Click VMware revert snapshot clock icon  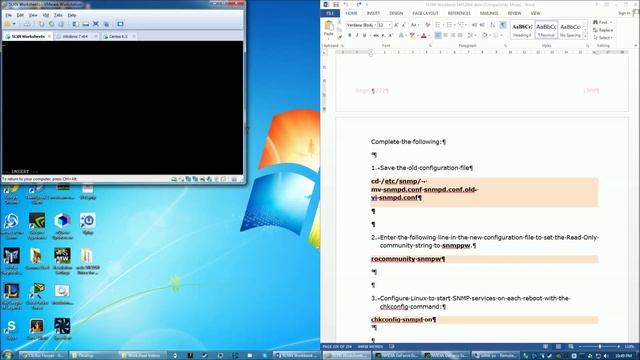coord(51,24)
